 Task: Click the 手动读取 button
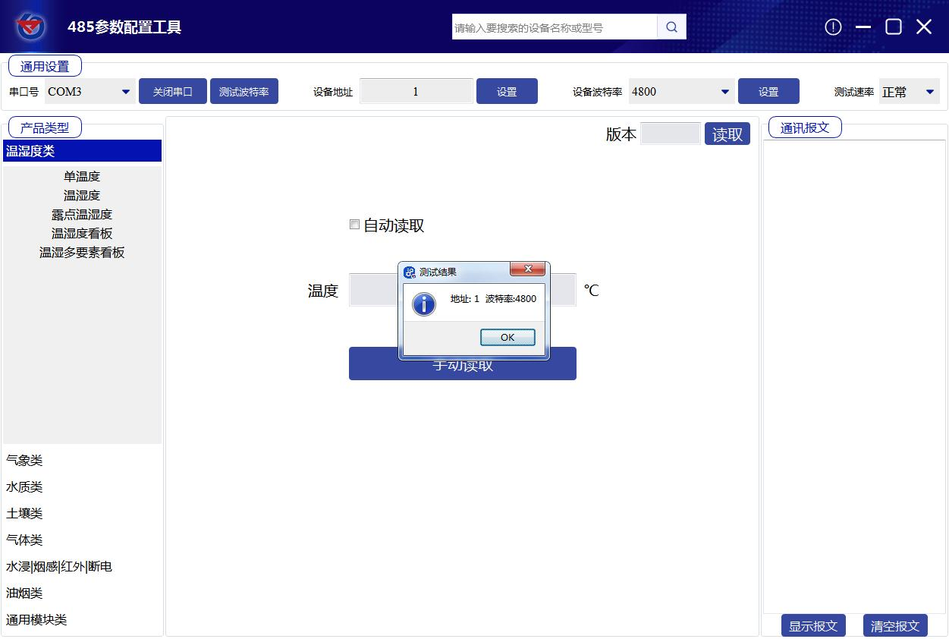coord(462,364)
